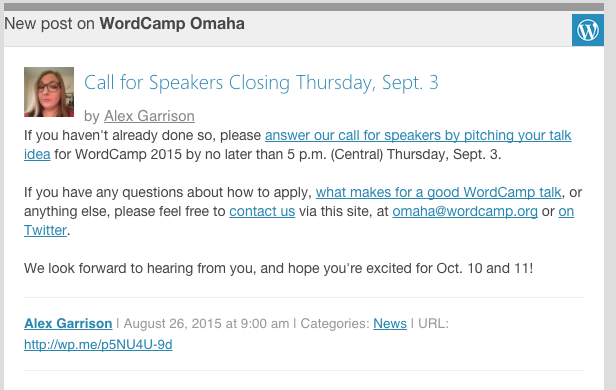Click the 'August 26, 2015 at 9:00 am' date

206,324
